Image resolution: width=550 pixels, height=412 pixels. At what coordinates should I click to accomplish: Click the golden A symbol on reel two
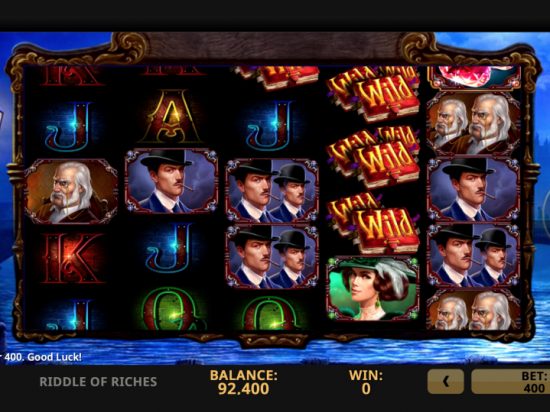point(171,117)
